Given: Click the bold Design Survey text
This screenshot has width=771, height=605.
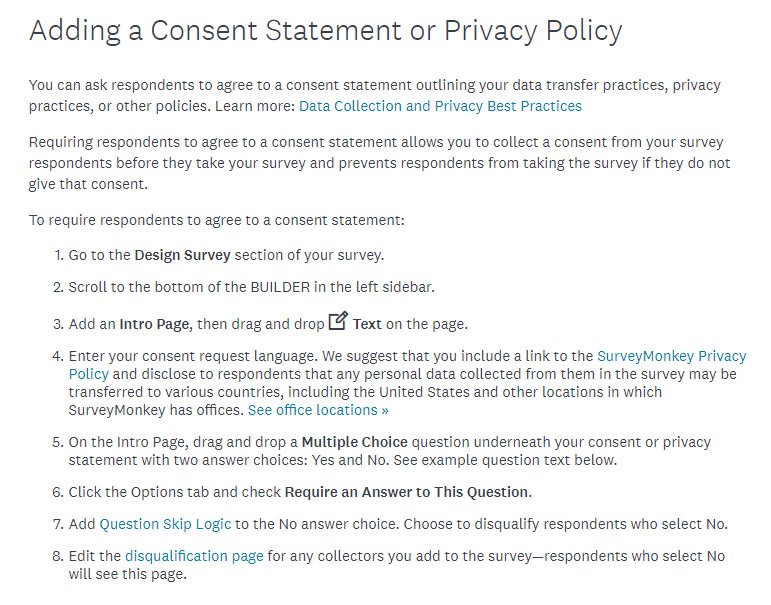Looking at the screenshot, I should [x=182, y=255].
